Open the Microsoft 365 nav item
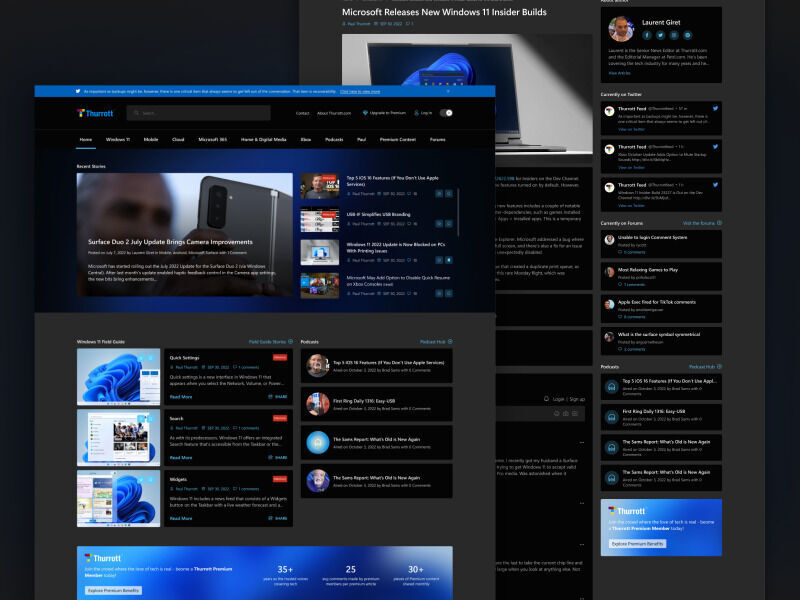Image resolution: width=800 pixels, height=600 pixels. pyautogui.click(x=213, y=139)
